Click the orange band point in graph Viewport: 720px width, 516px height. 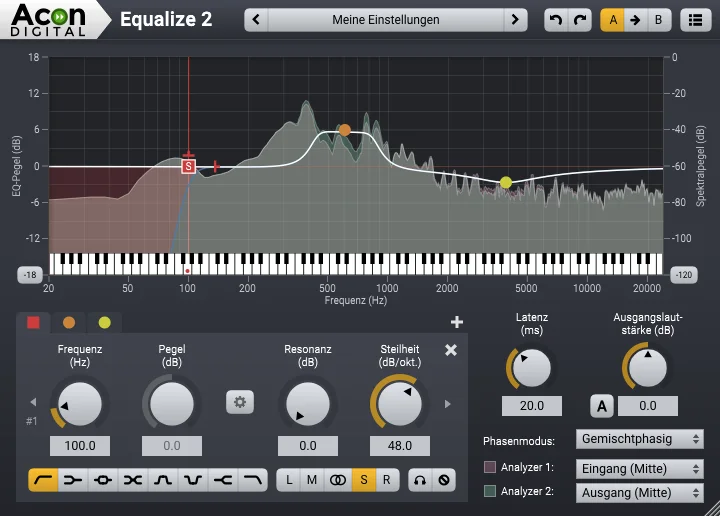pos(344,130)
